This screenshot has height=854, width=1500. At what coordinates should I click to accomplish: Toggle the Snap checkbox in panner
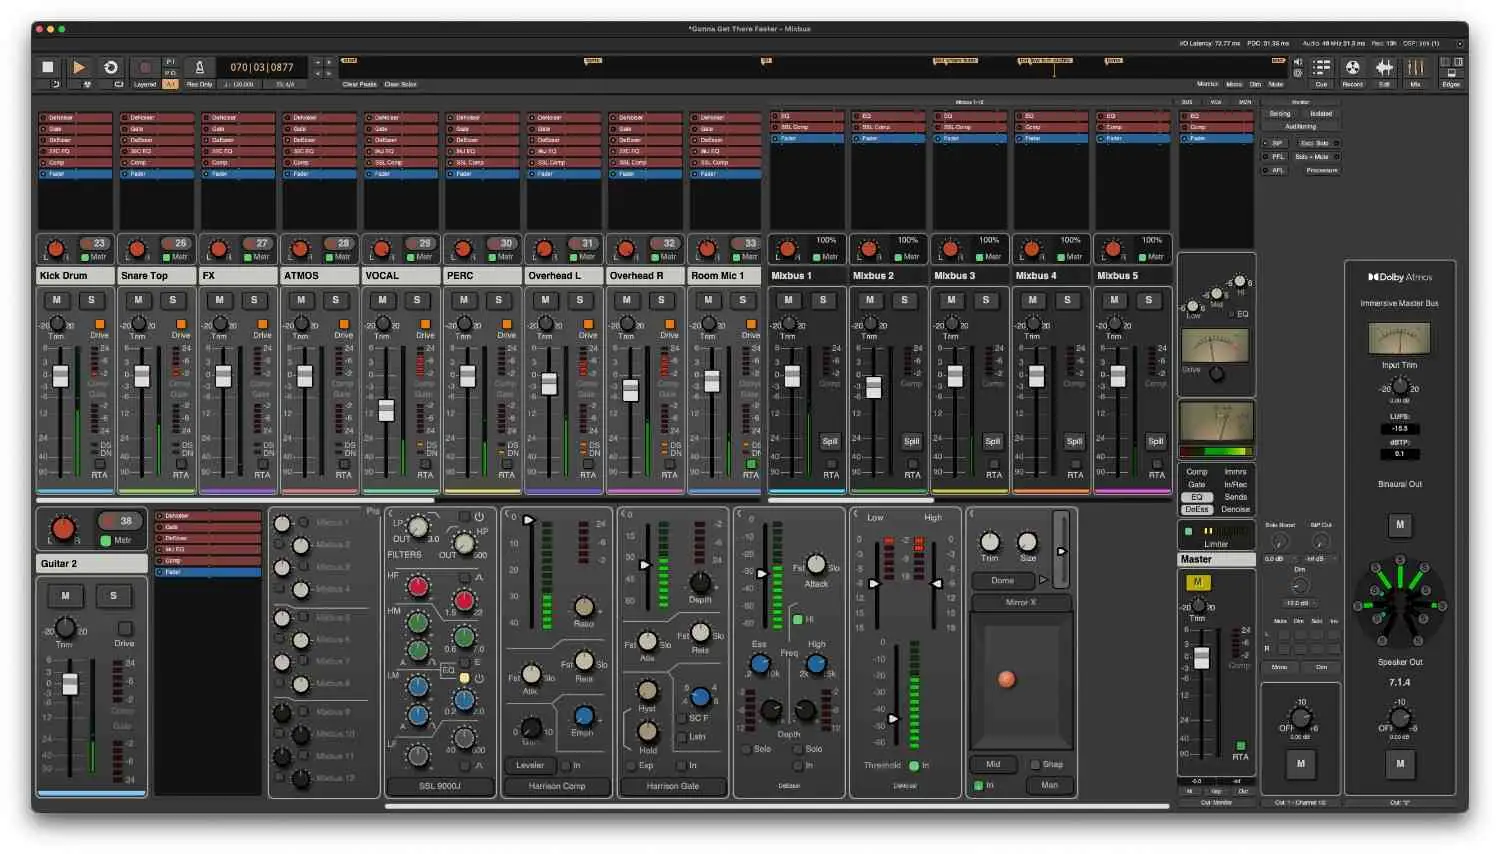(x=1036, y=764)
